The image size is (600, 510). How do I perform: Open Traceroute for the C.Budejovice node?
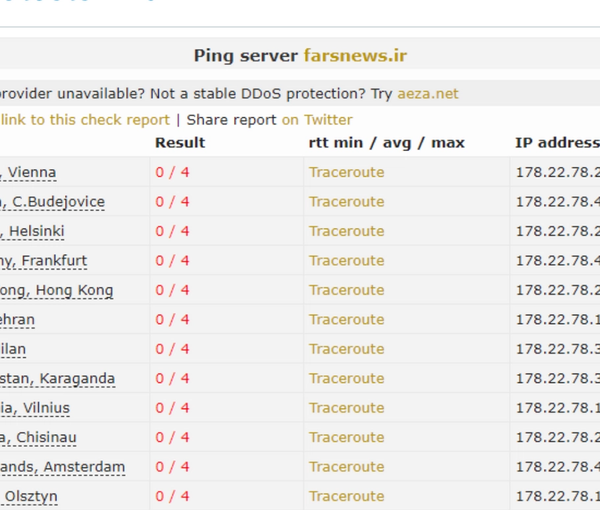[347, 202]
